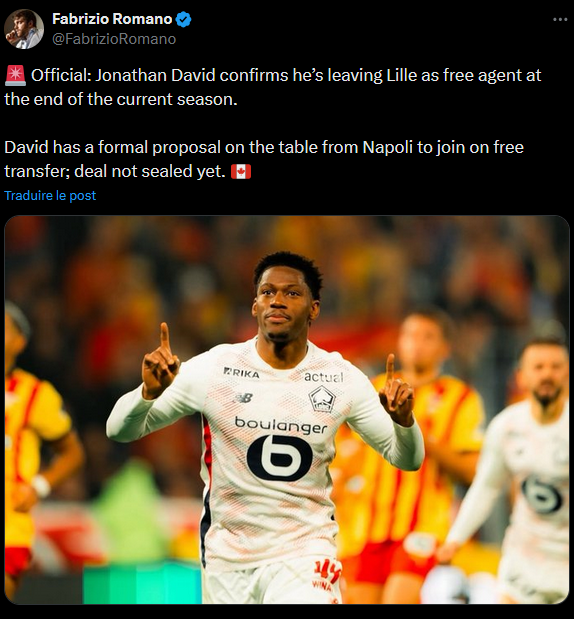Click the blue verified badge
This screenshot has width=574, height=619.
[x=184, y=19]
